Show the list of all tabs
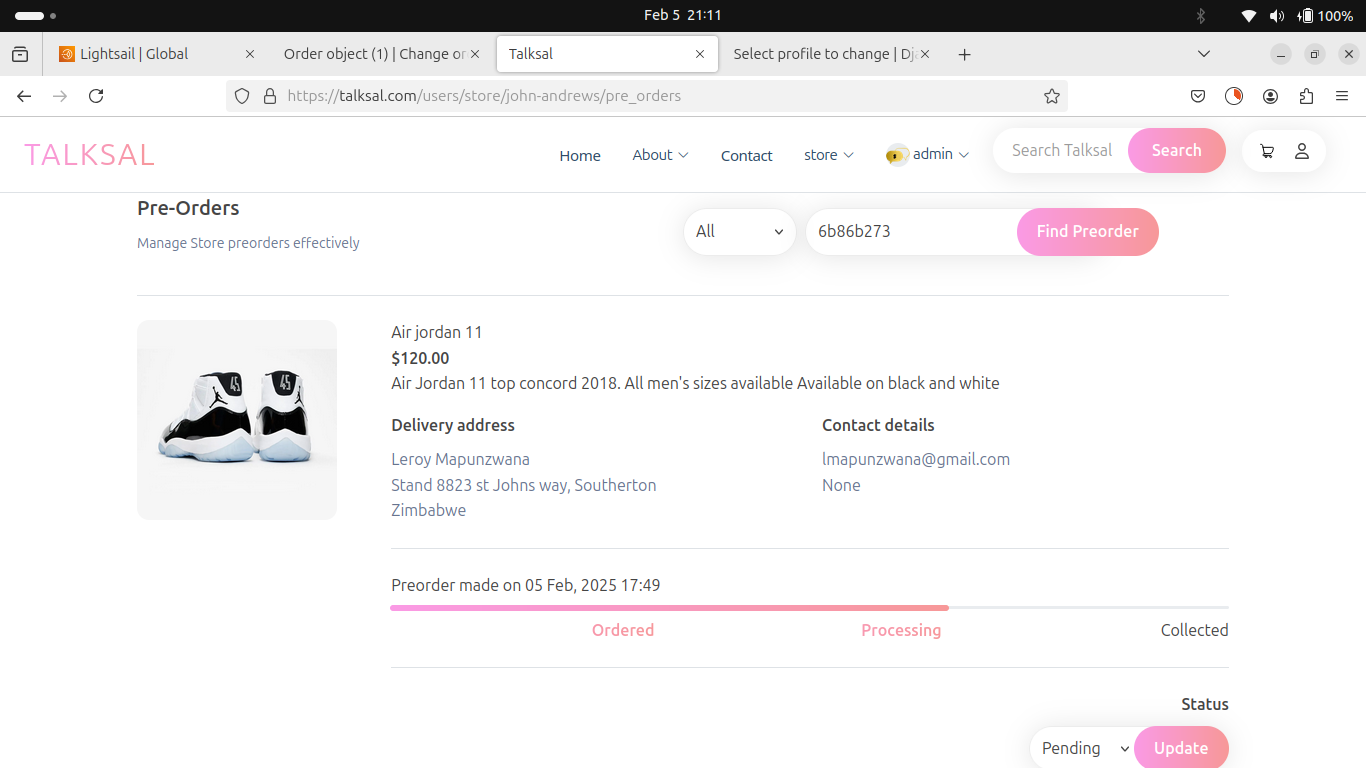Image resolution: width=1366 pixels, height=768 pixels. (x=1204, y=54)
